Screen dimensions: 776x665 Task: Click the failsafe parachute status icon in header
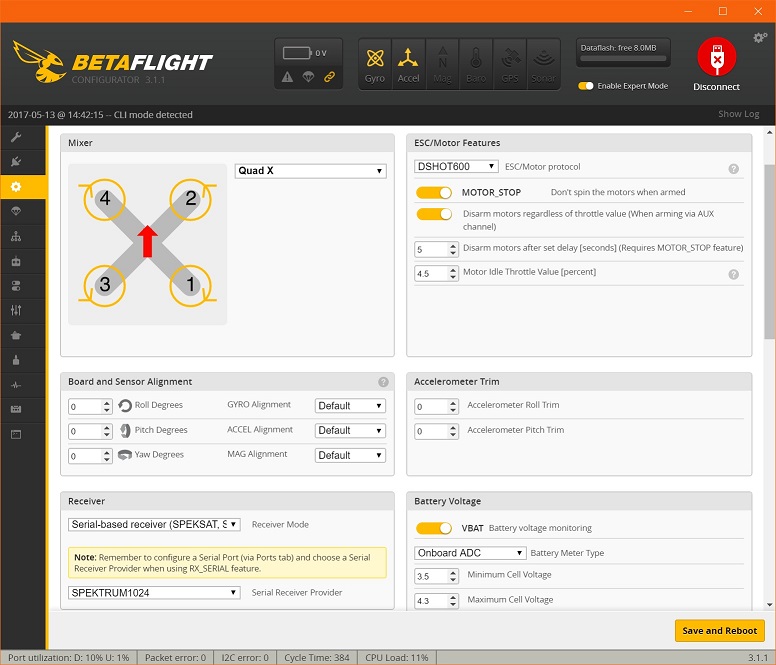tap(308, 77)
